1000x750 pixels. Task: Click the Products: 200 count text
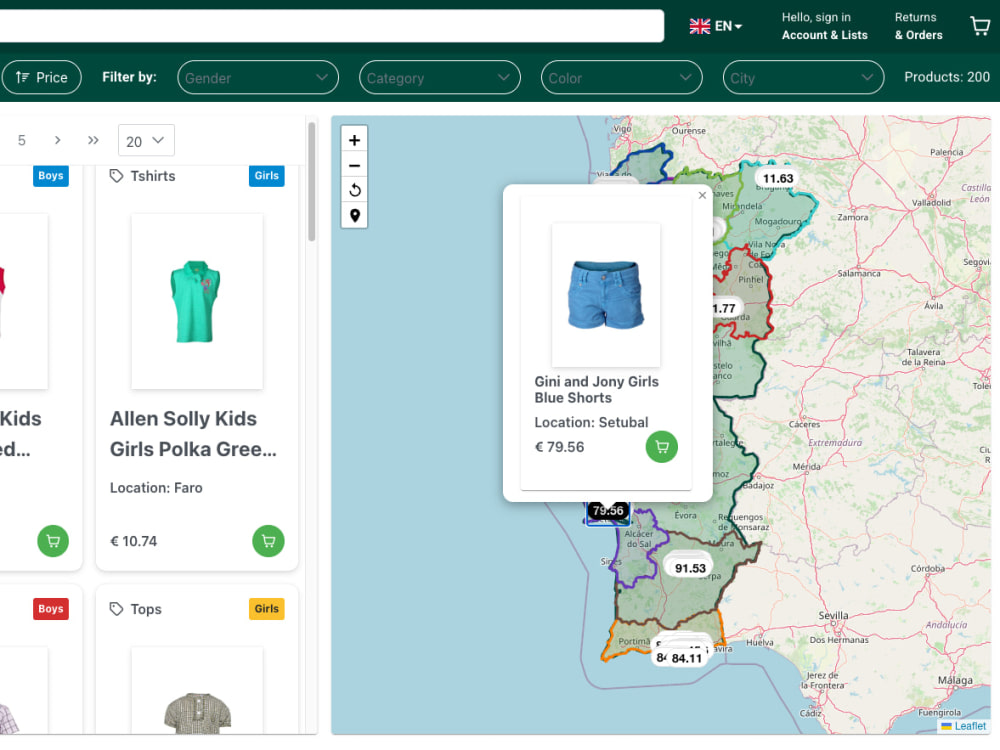pyautogui.click(x=946, y=77)
